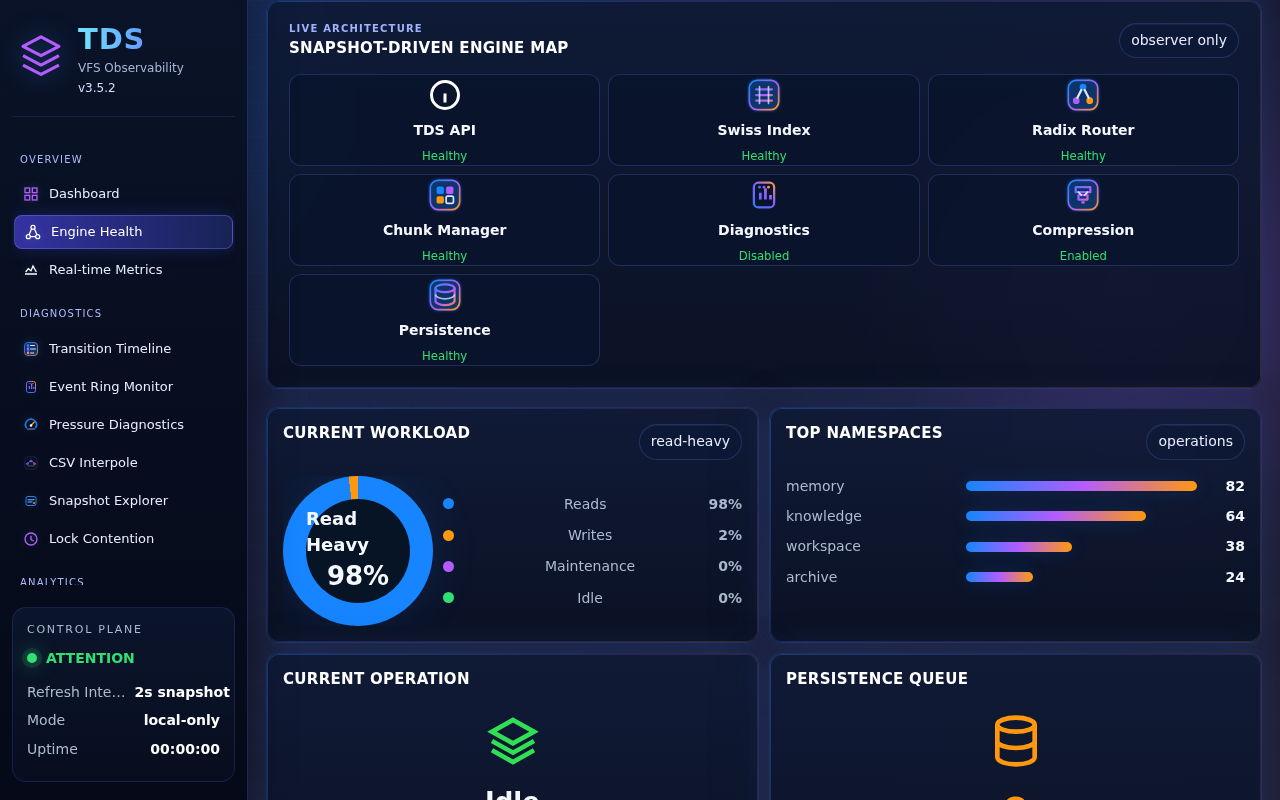1280x800 pixels.
Task: Navigate to Pressure Diagnostics
Action: (123, 425)
